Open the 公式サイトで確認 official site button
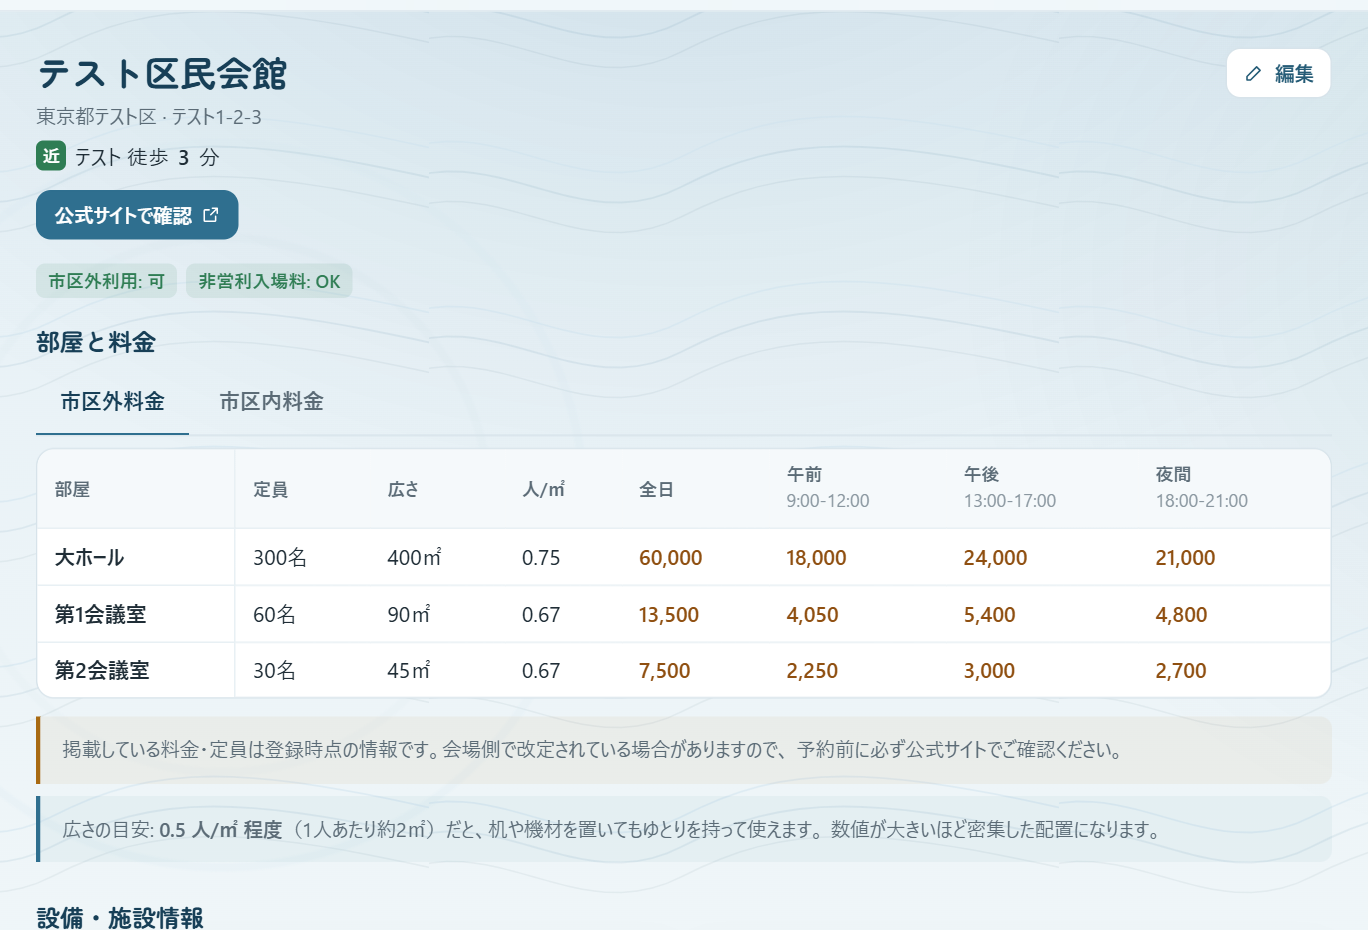 (x=137, y=215)
